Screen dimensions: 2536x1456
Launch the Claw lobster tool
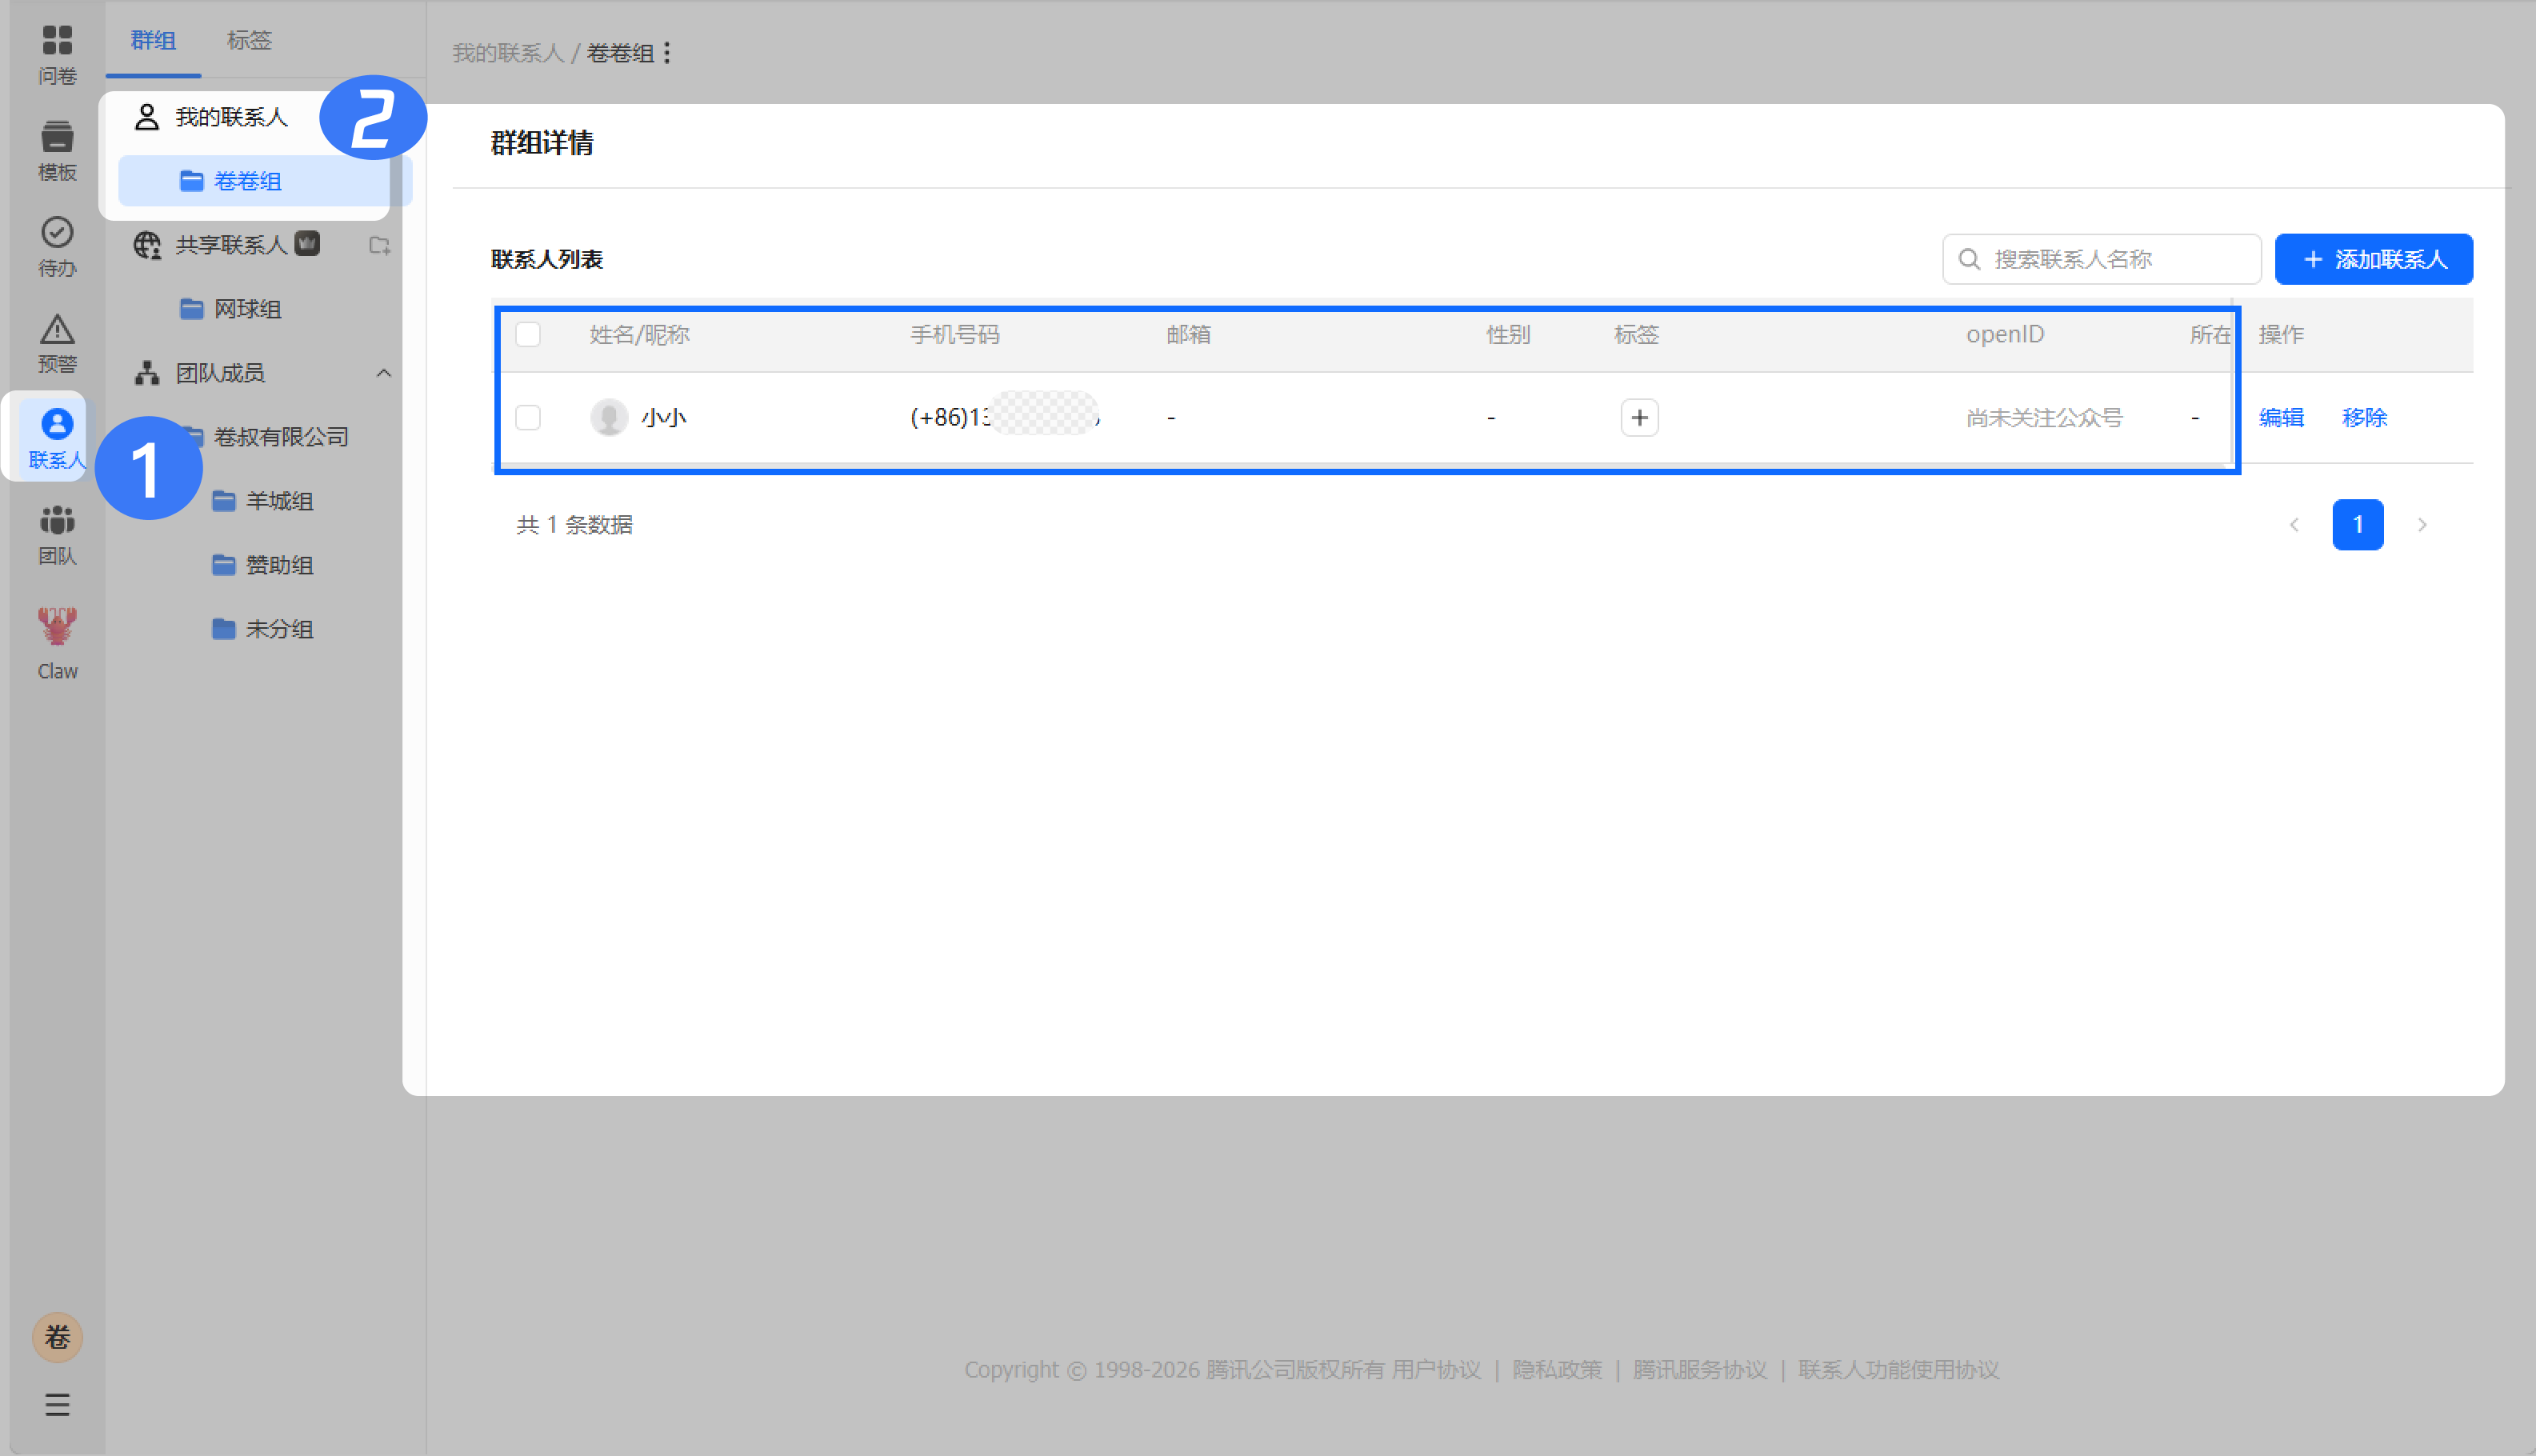[x=57, y=644]
